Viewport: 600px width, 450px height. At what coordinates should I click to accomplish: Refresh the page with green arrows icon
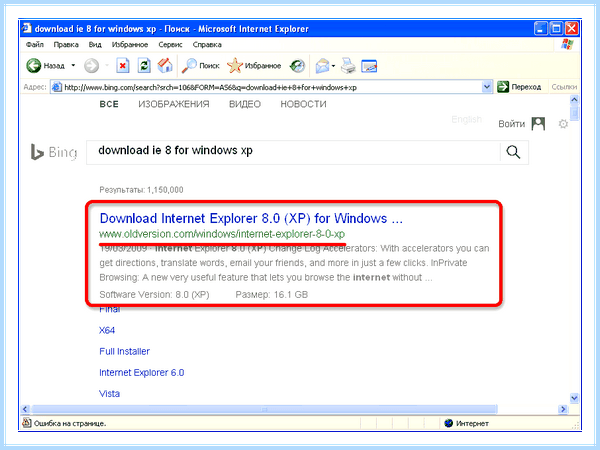click(x=144, y=65)
